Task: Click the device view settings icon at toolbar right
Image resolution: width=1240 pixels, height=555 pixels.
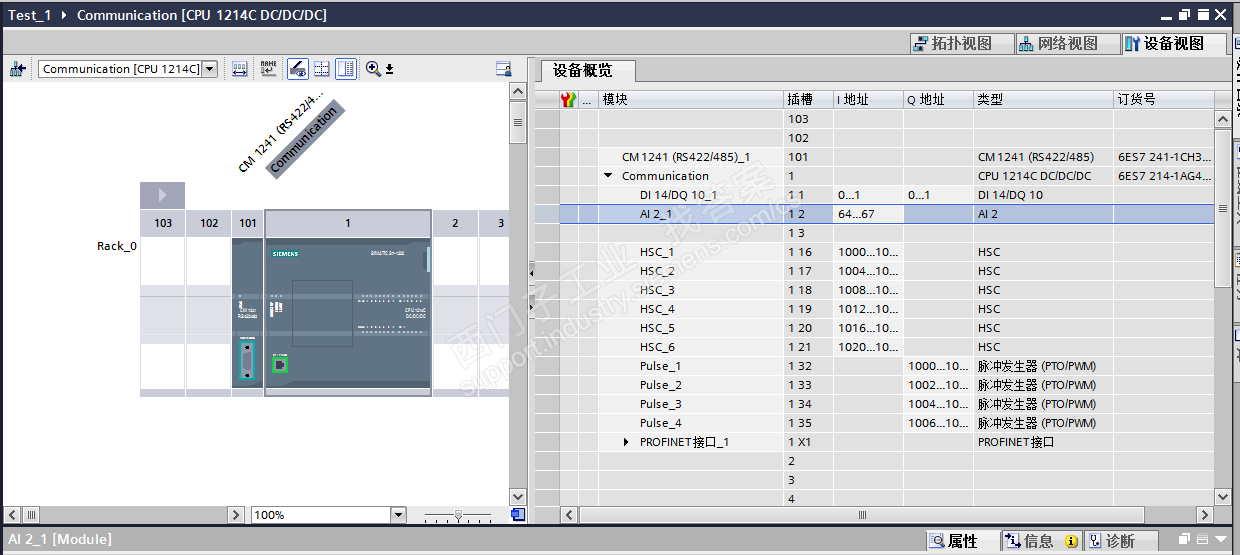Action: (504, 69)
